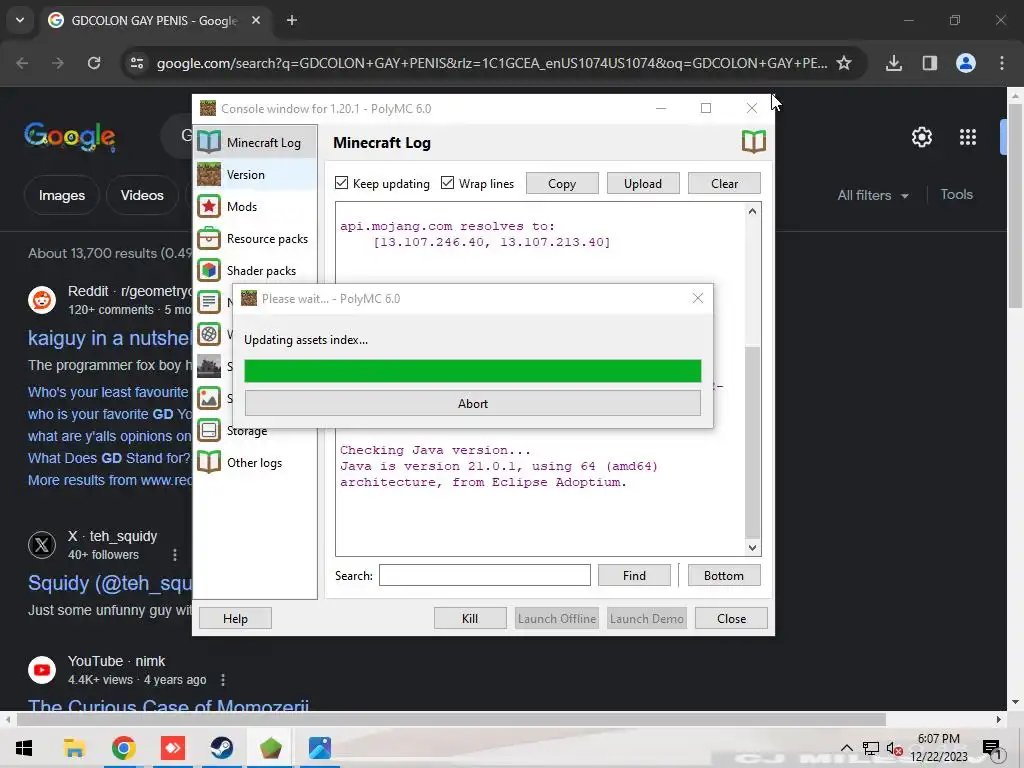The width and height of the screenshot is (1024, 768).
Task: Open File Explorer from taskbar
Action: [x=74, y=748]
